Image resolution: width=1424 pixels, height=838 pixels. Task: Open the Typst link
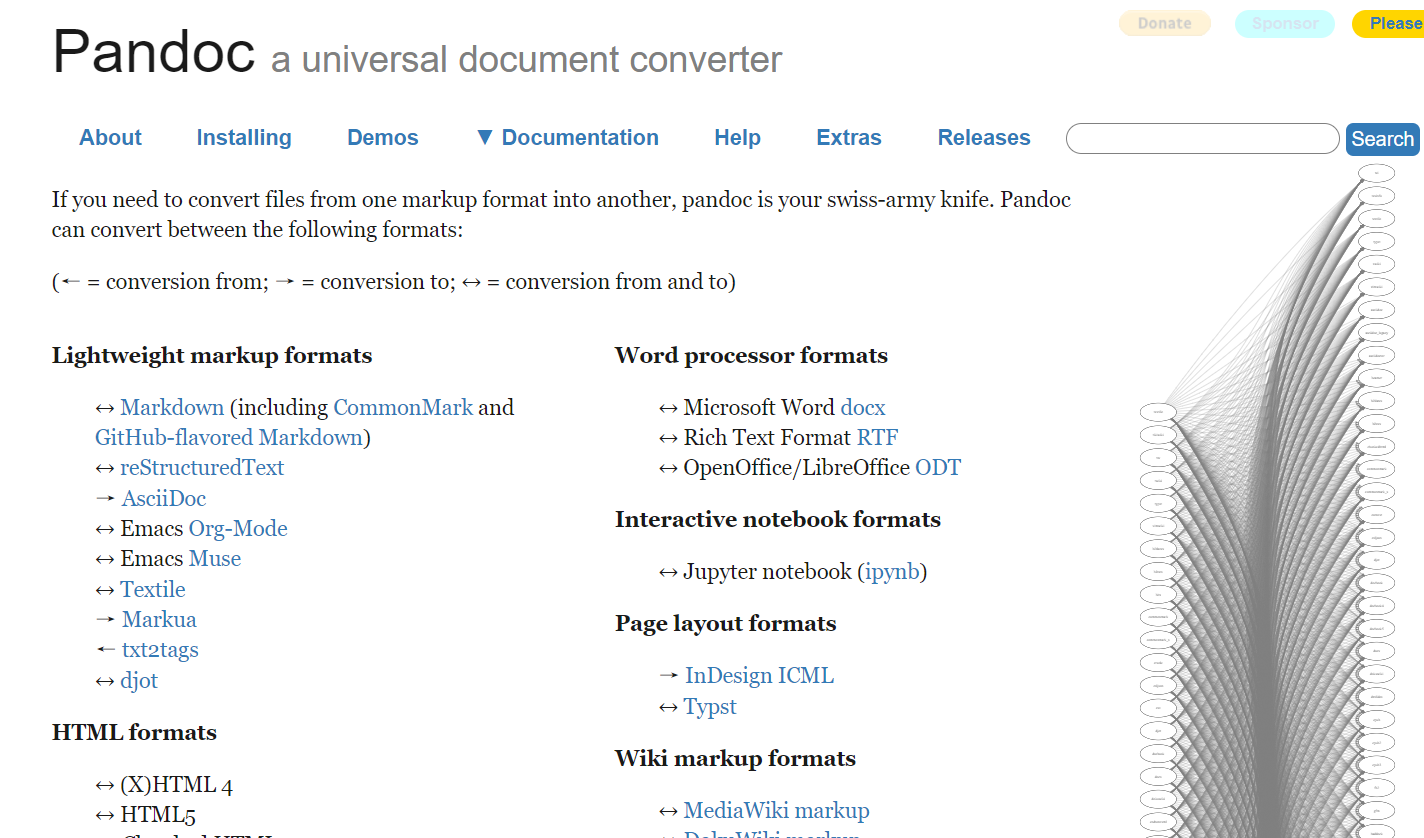pos(710,707)
